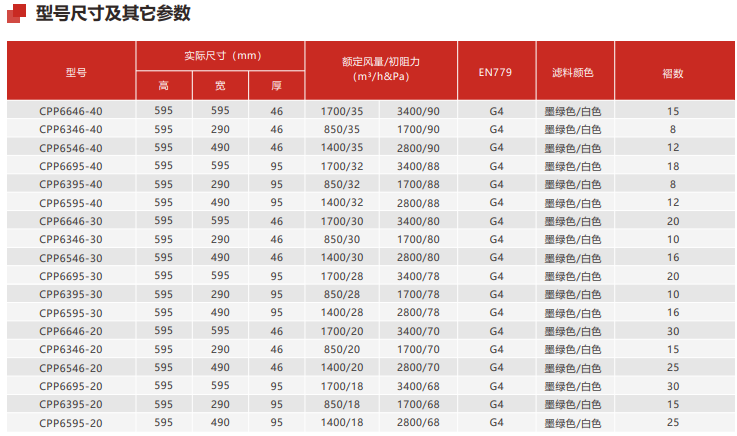Viewport: 737px width, 436px height.
Task: Select the CPP6395-40 model row
Action: (x=70, y=184)
